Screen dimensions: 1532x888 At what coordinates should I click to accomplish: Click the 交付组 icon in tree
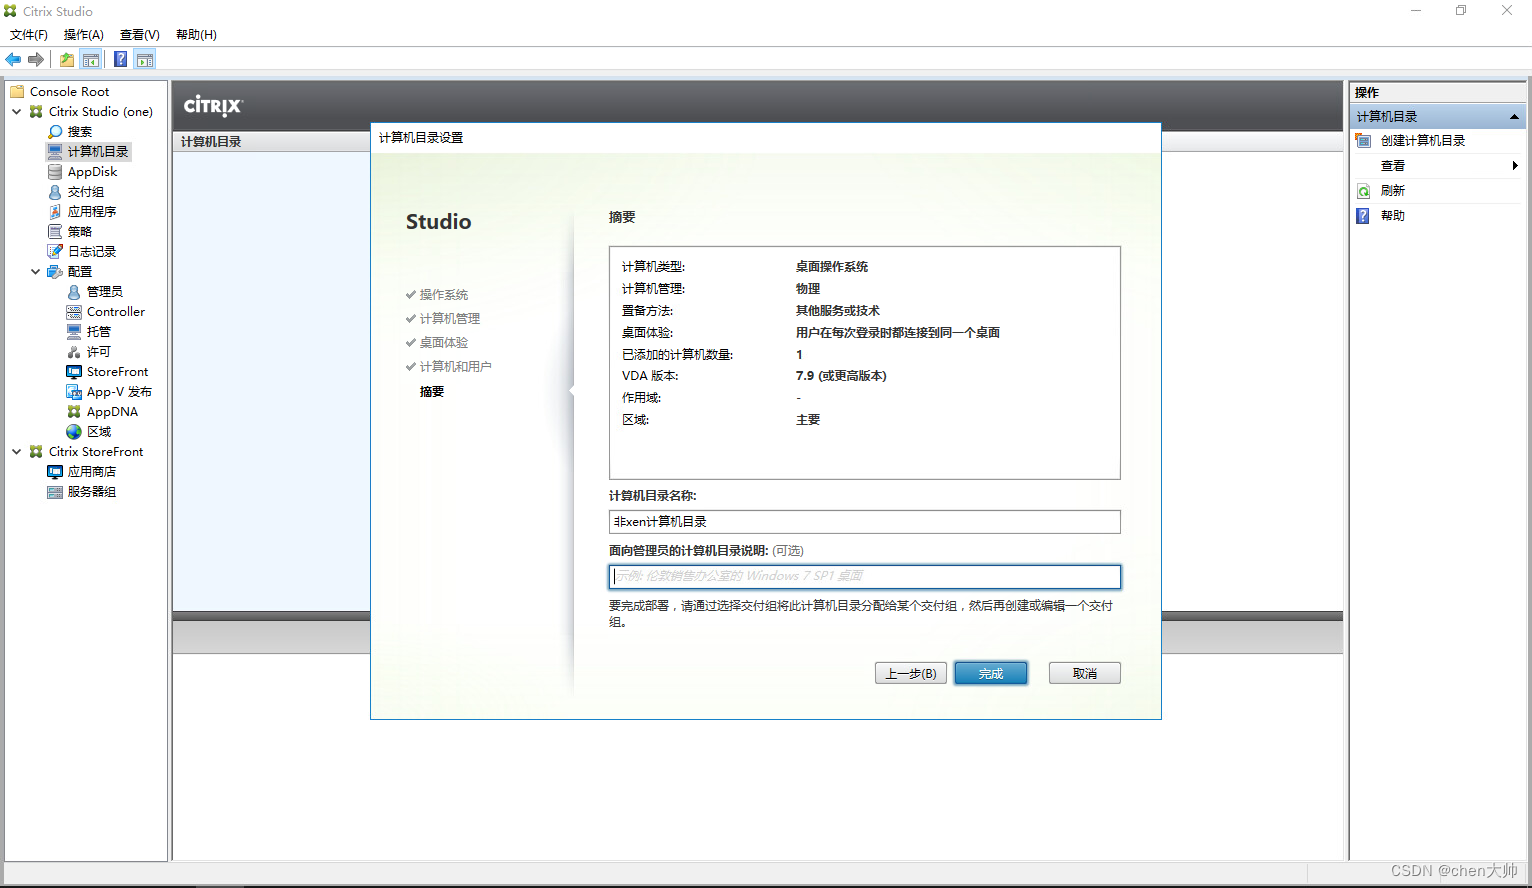(55, 192)
